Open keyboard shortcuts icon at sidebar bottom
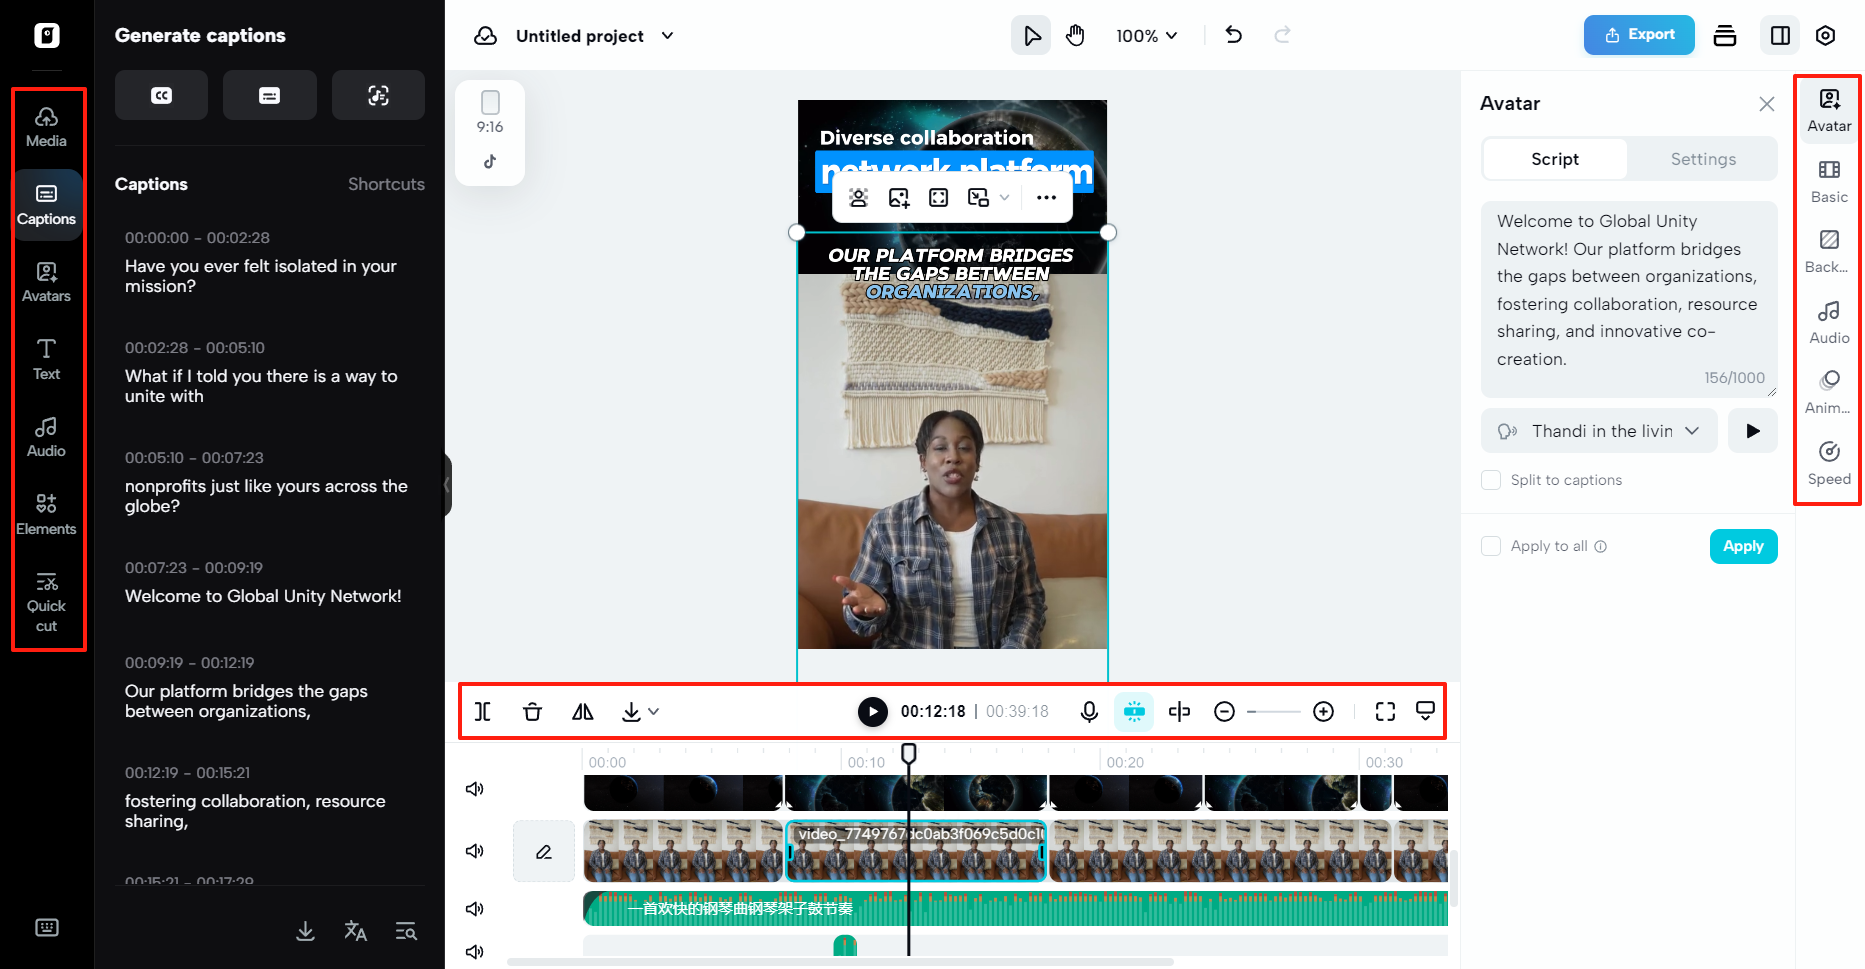 47,928
